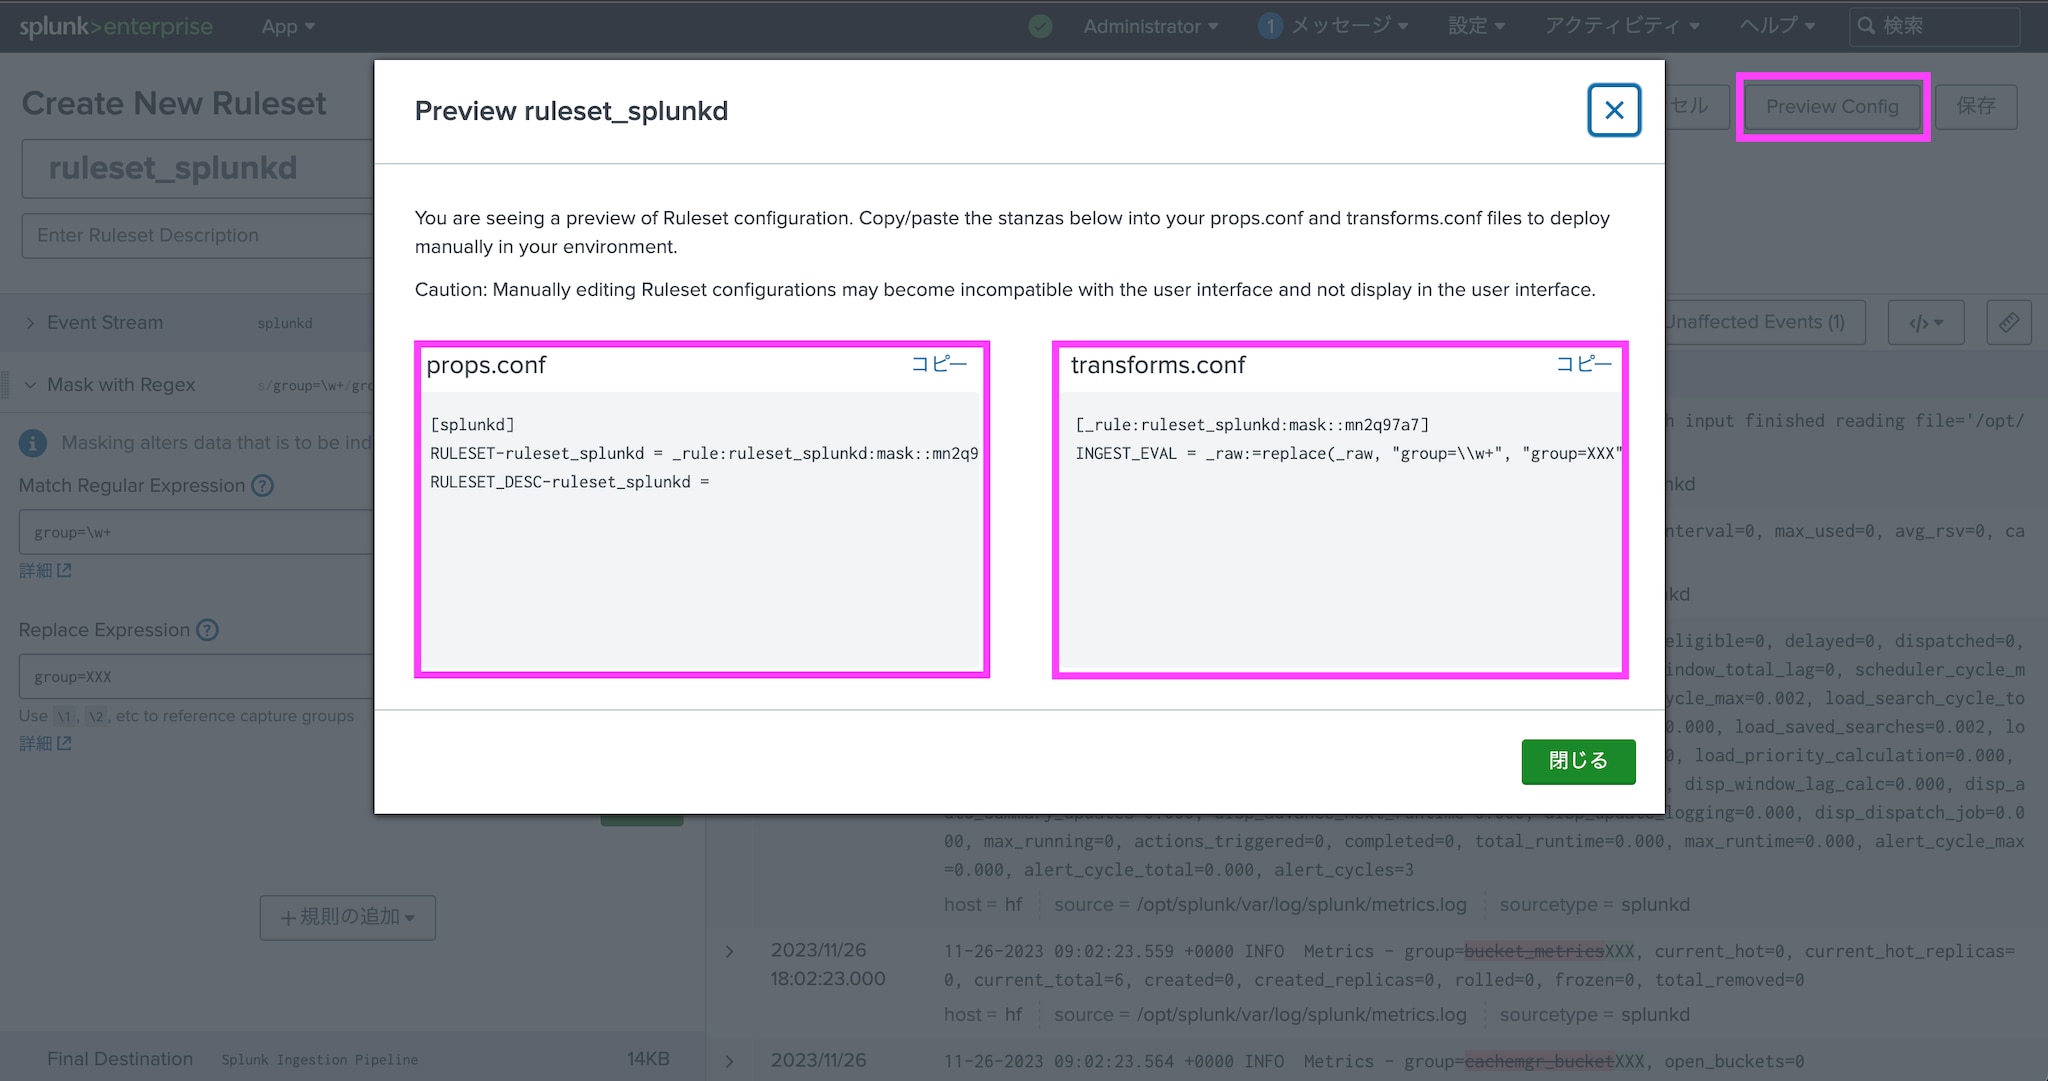2048x1081 pixels.
Task: Open the 設定 menu
Action: (x=1476, y=26)
